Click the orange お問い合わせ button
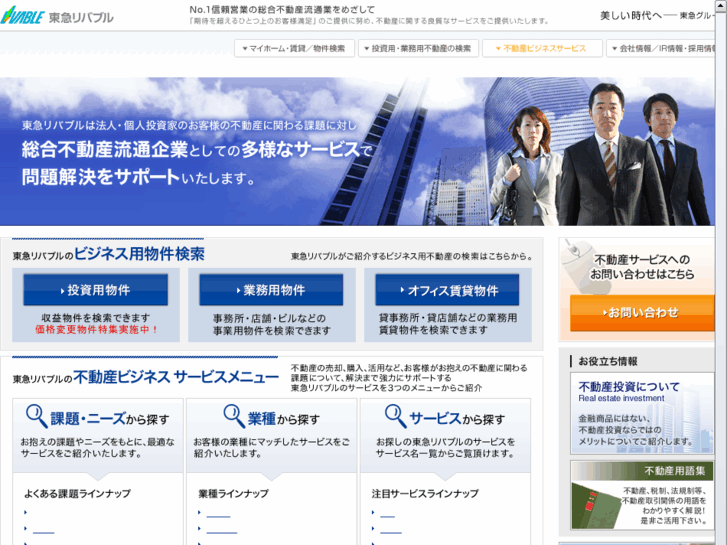727x545 pixels. point(642,313)
